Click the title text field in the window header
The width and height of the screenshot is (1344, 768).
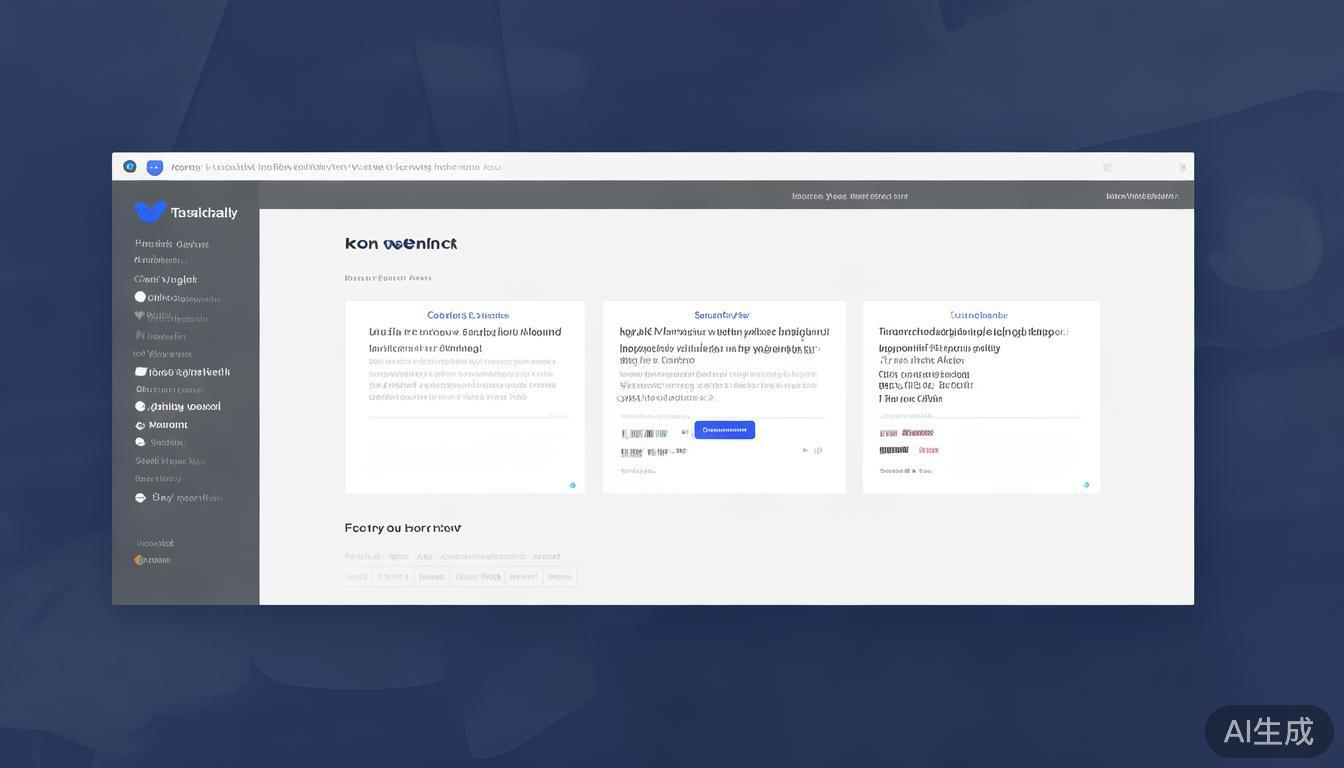pos(336,167)
